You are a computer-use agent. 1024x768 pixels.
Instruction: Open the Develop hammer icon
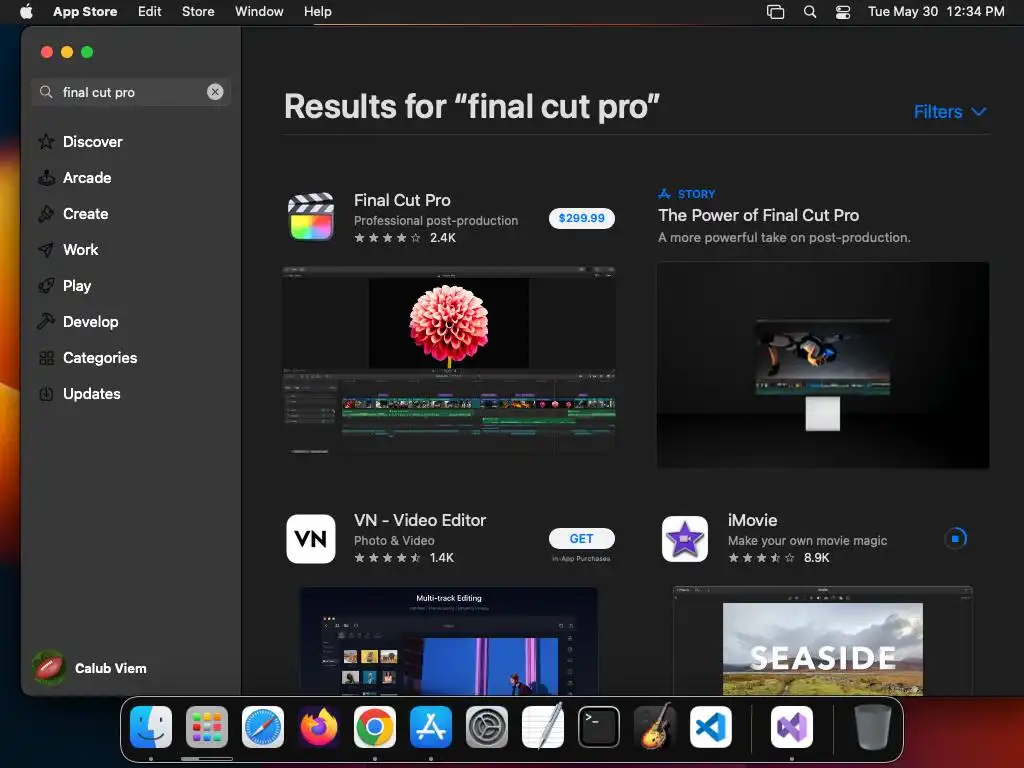pyautogui.click(x=46, y=321)
